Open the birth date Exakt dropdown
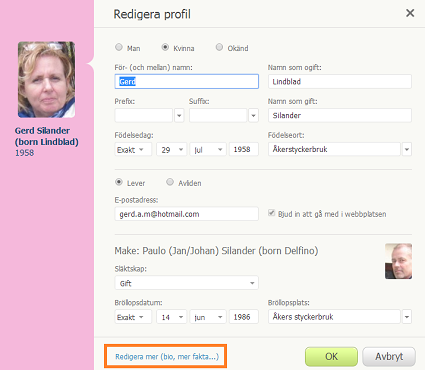The image size is (425, 370). [x=133, y=149]
